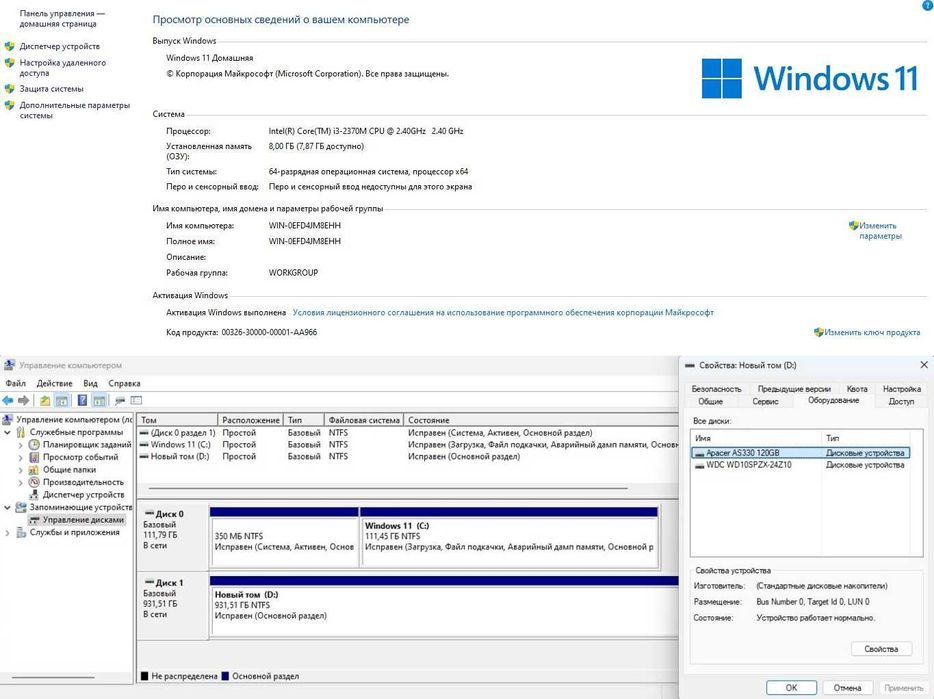Open Настройка удаленного доступа link

tap(63, 67)
